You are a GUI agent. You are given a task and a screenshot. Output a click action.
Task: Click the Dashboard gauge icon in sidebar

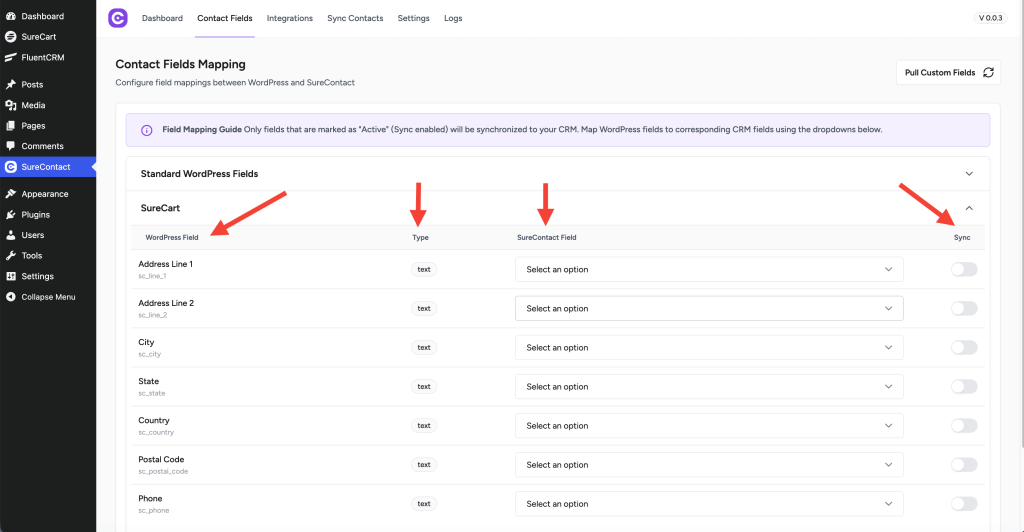tap(10, 16)
